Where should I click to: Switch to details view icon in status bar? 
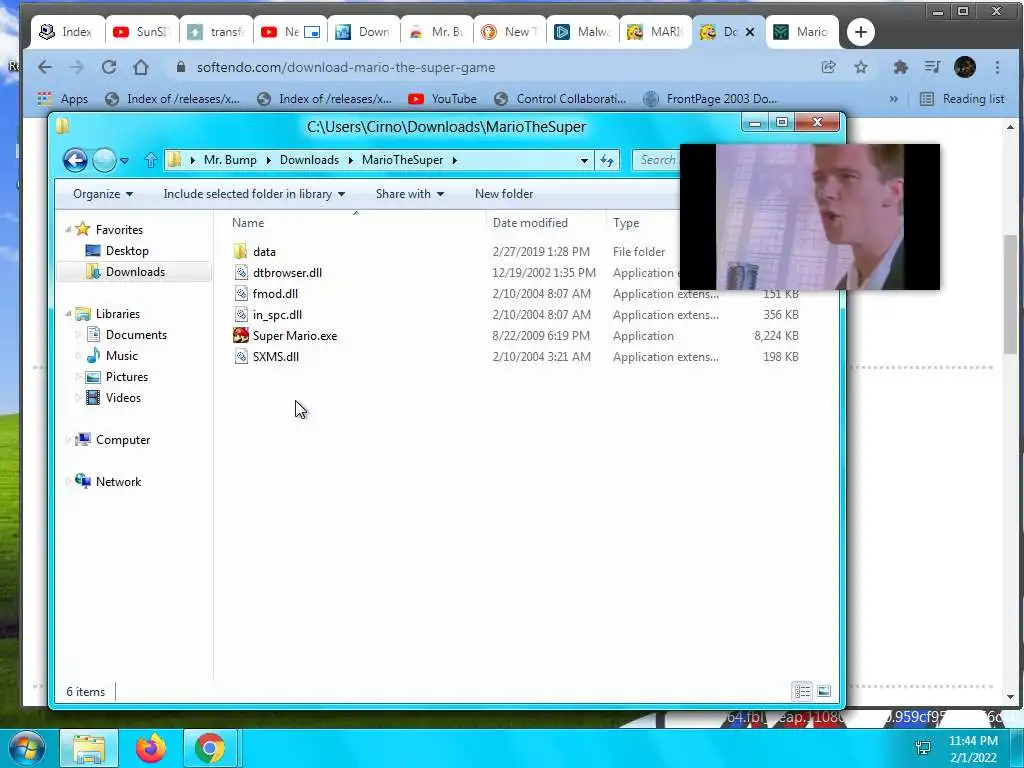pos(803,691)
